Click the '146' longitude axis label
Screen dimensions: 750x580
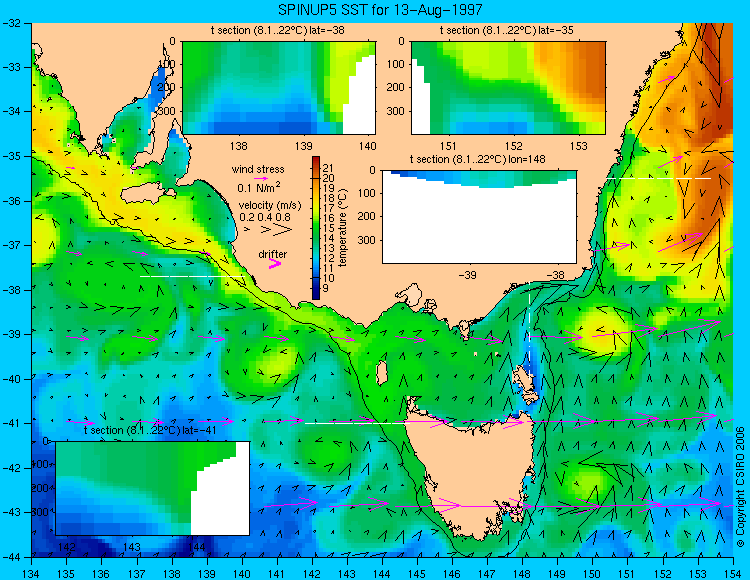[x=452, y=574]
